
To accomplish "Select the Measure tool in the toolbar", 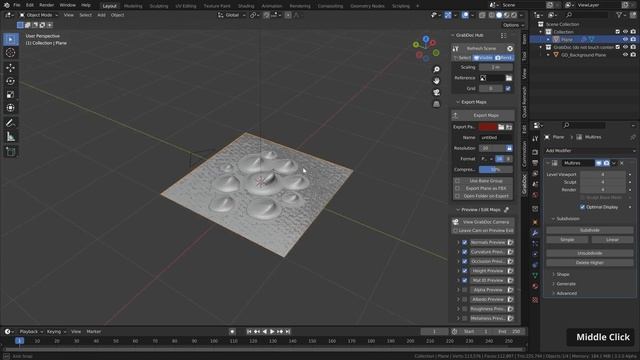I will [x=11, y=136].
